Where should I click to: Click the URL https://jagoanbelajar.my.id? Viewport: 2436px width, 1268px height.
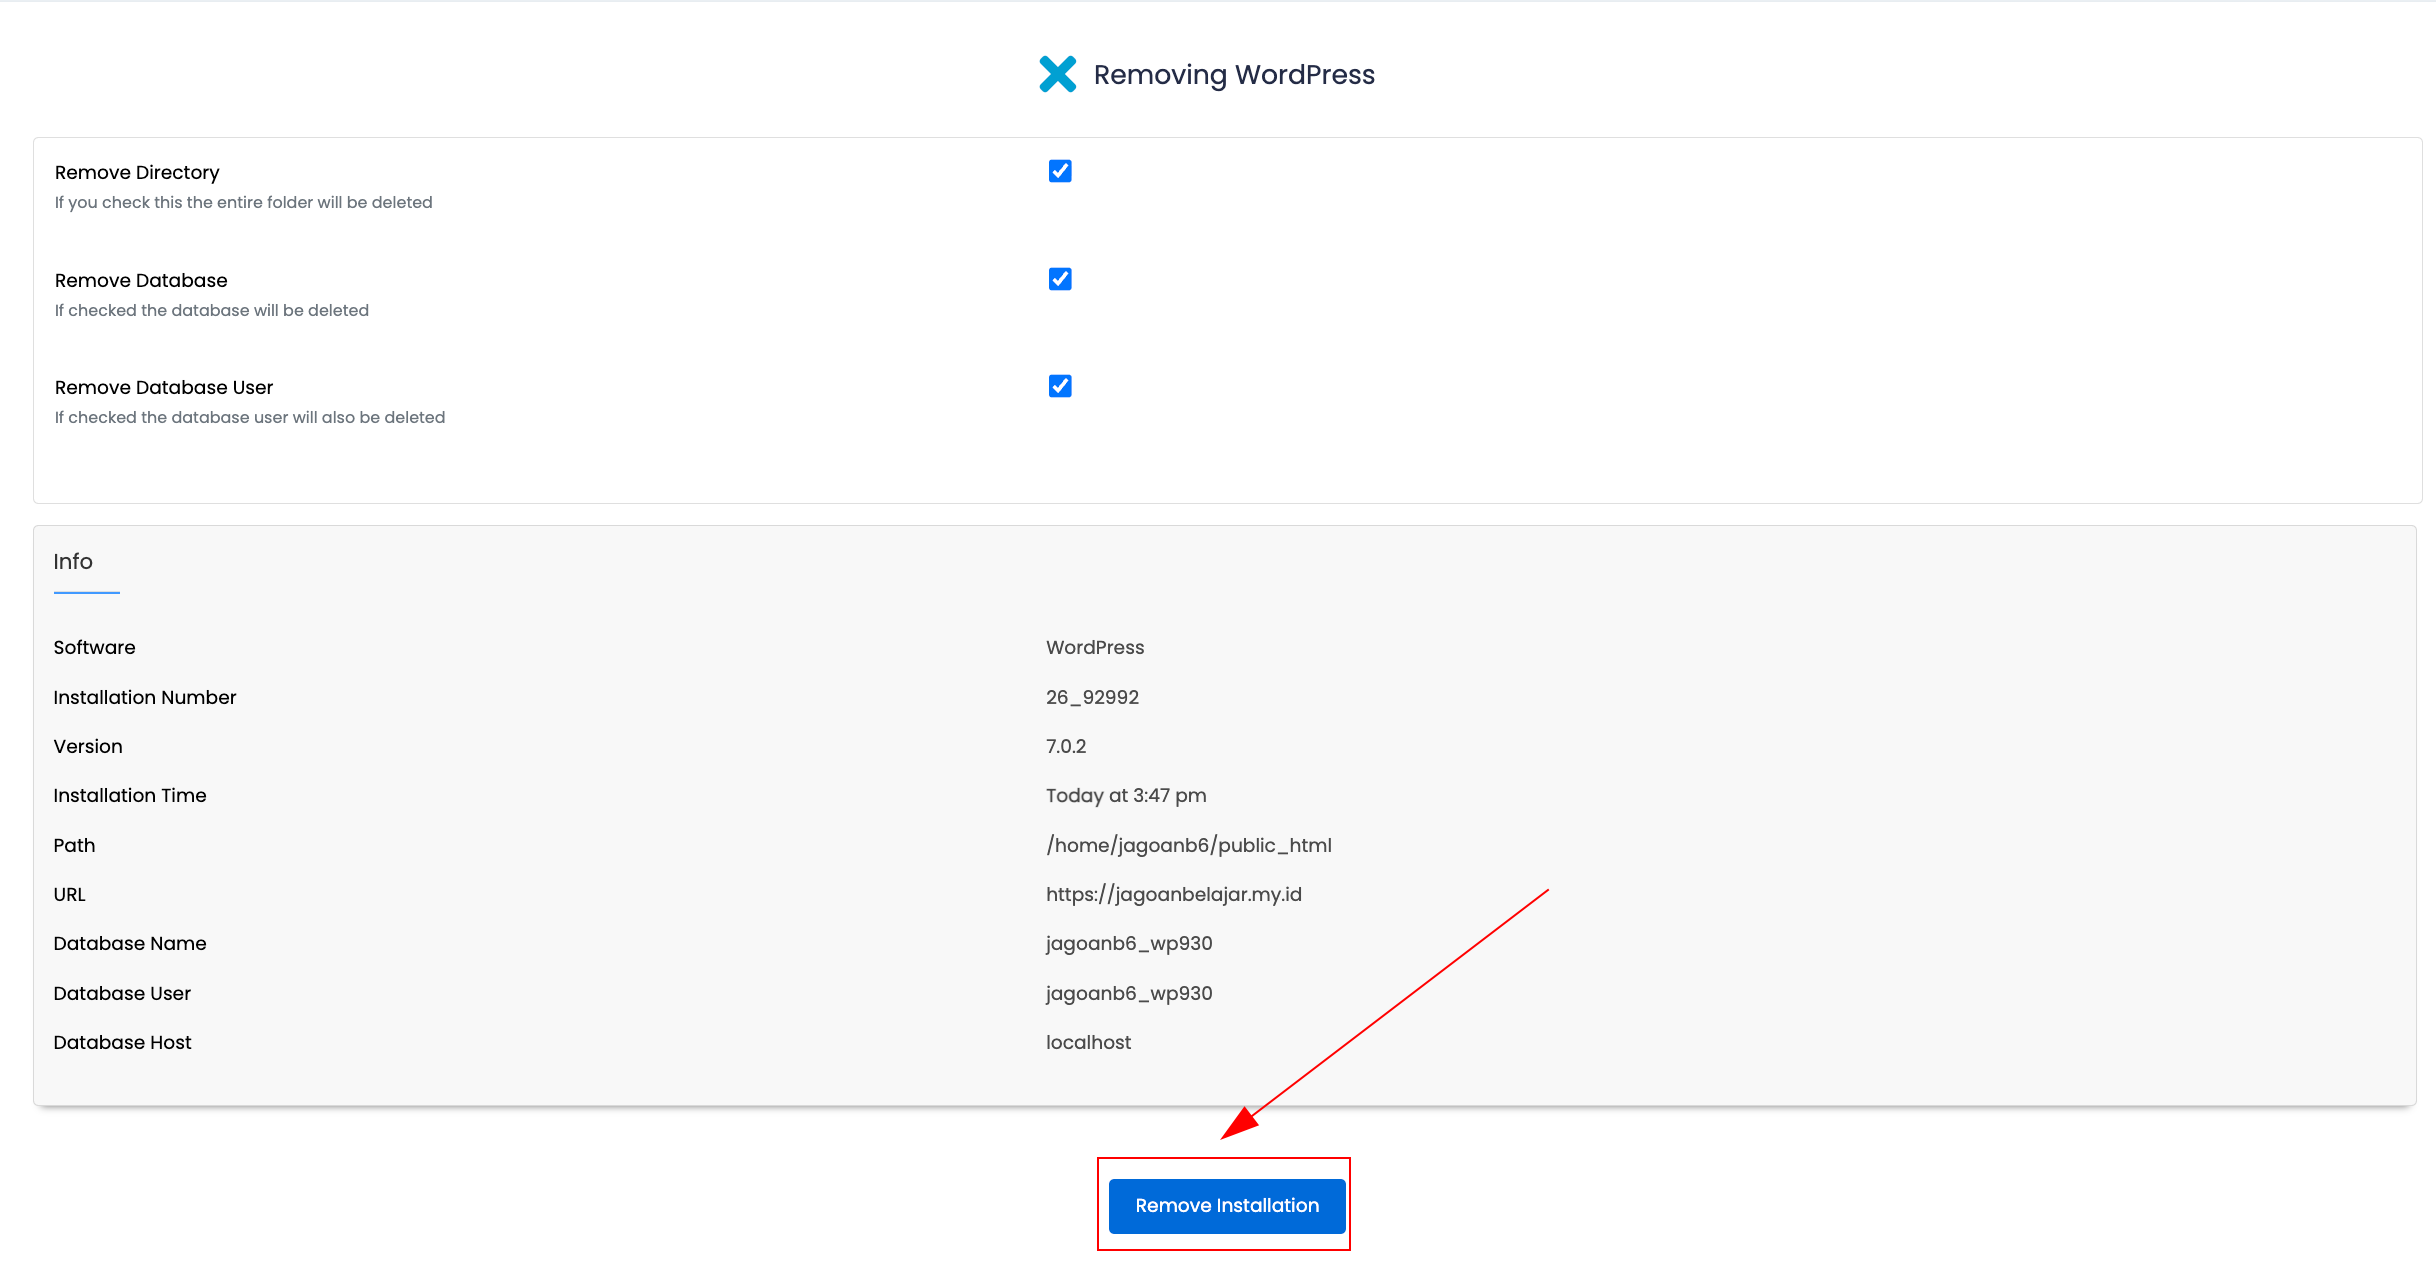point(1174,895)
